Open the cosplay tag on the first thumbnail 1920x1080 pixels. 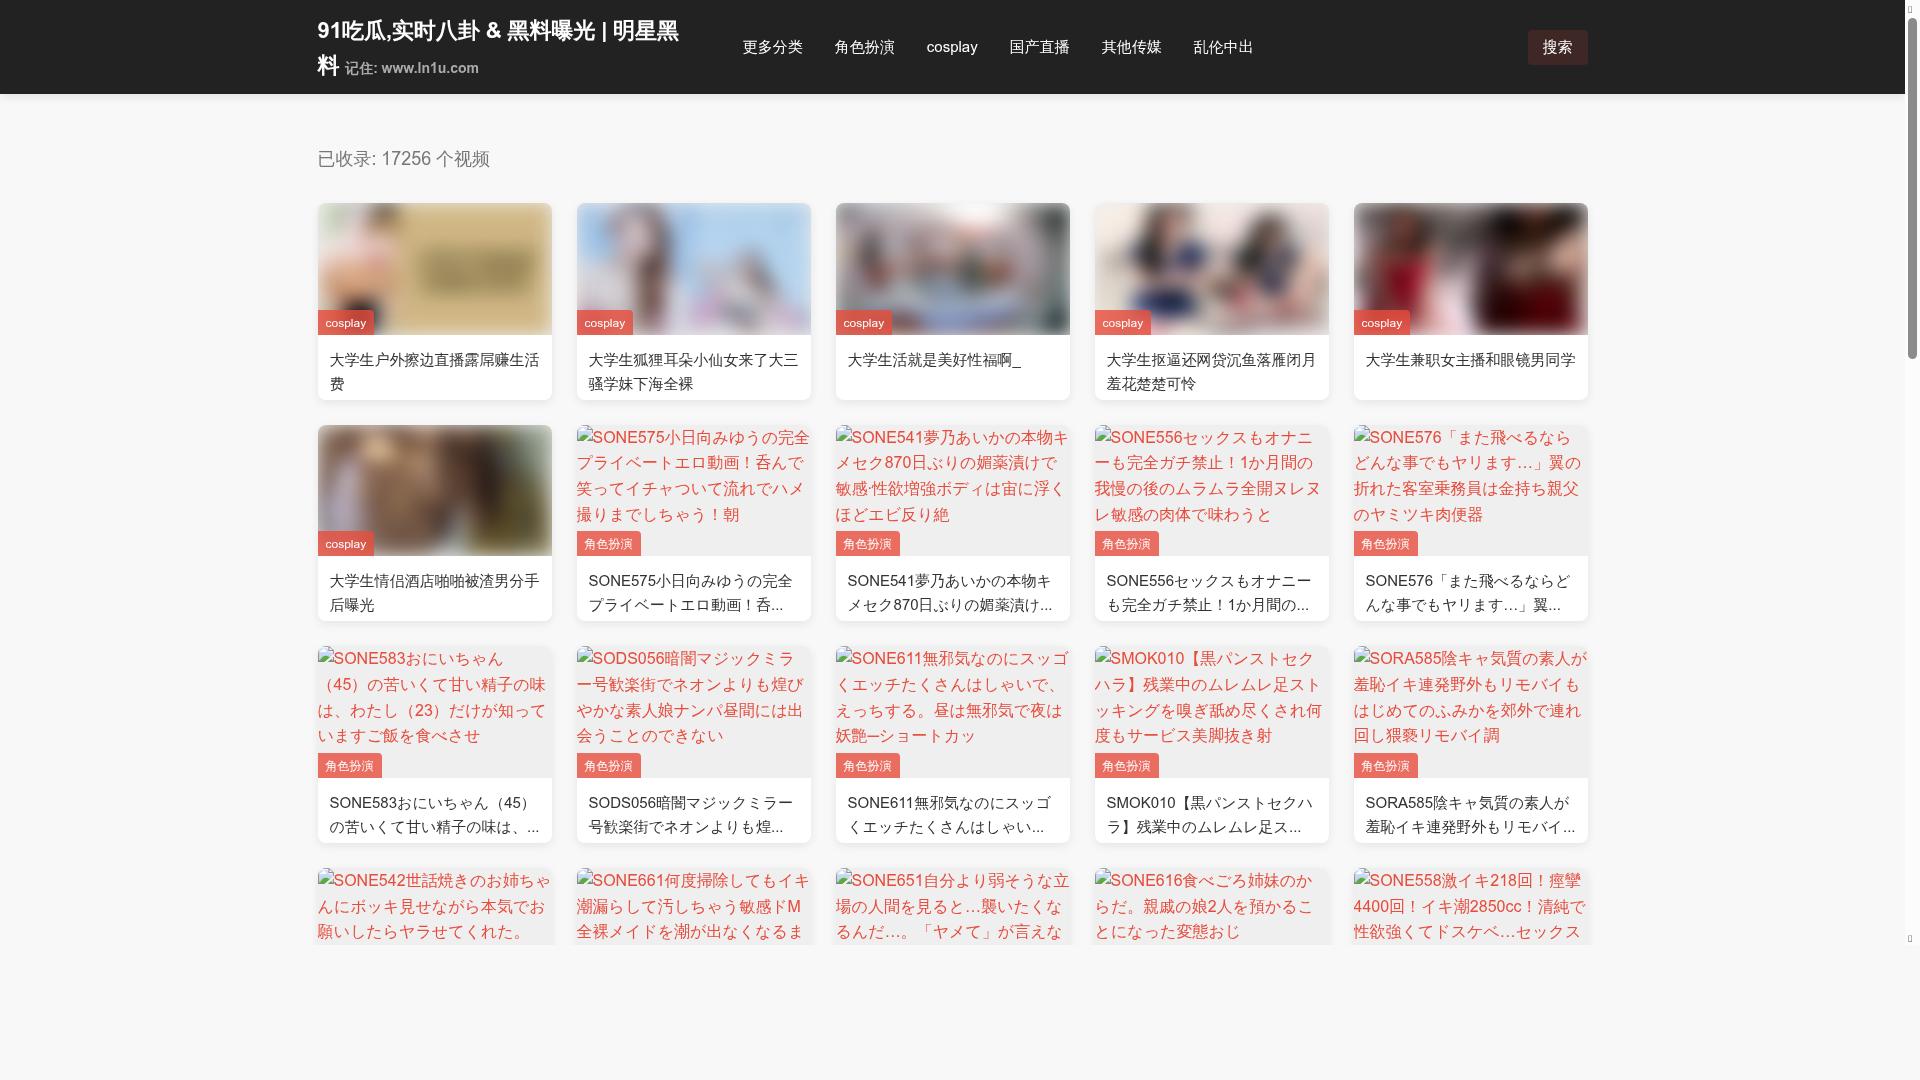click(345, 322)
